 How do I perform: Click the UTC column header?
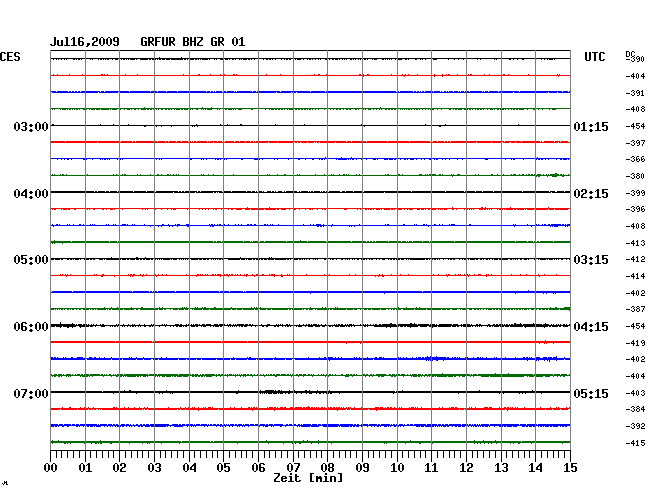[x=595, y=57]
